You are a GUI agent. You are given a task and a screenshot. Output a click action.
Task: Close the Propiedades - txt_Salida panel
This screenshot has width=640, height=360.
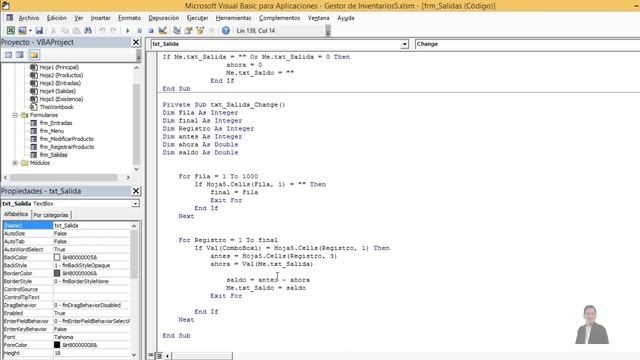coord(136,191)
